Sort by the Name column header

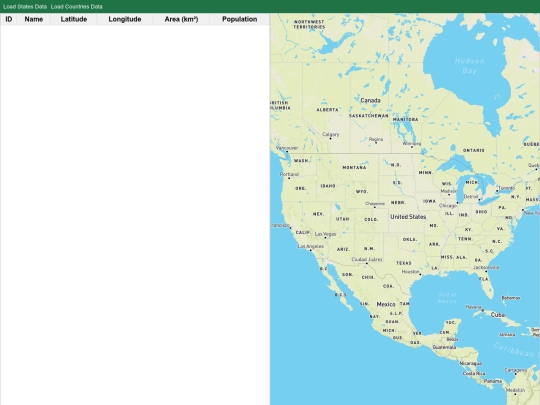coord(34,19)
